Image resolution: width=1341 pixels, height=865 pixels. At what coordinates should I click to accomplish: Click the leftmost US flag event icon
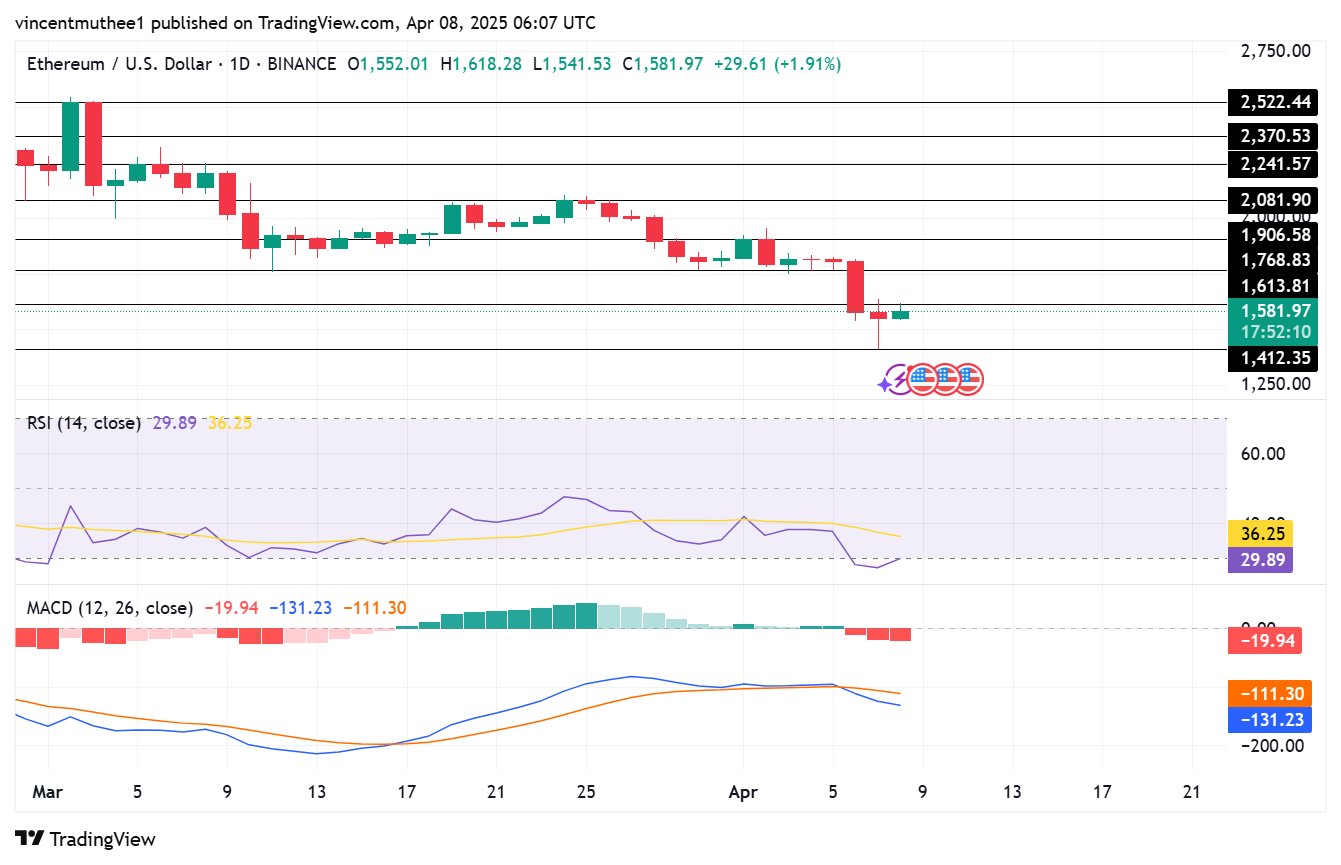(x=922, y=380)
